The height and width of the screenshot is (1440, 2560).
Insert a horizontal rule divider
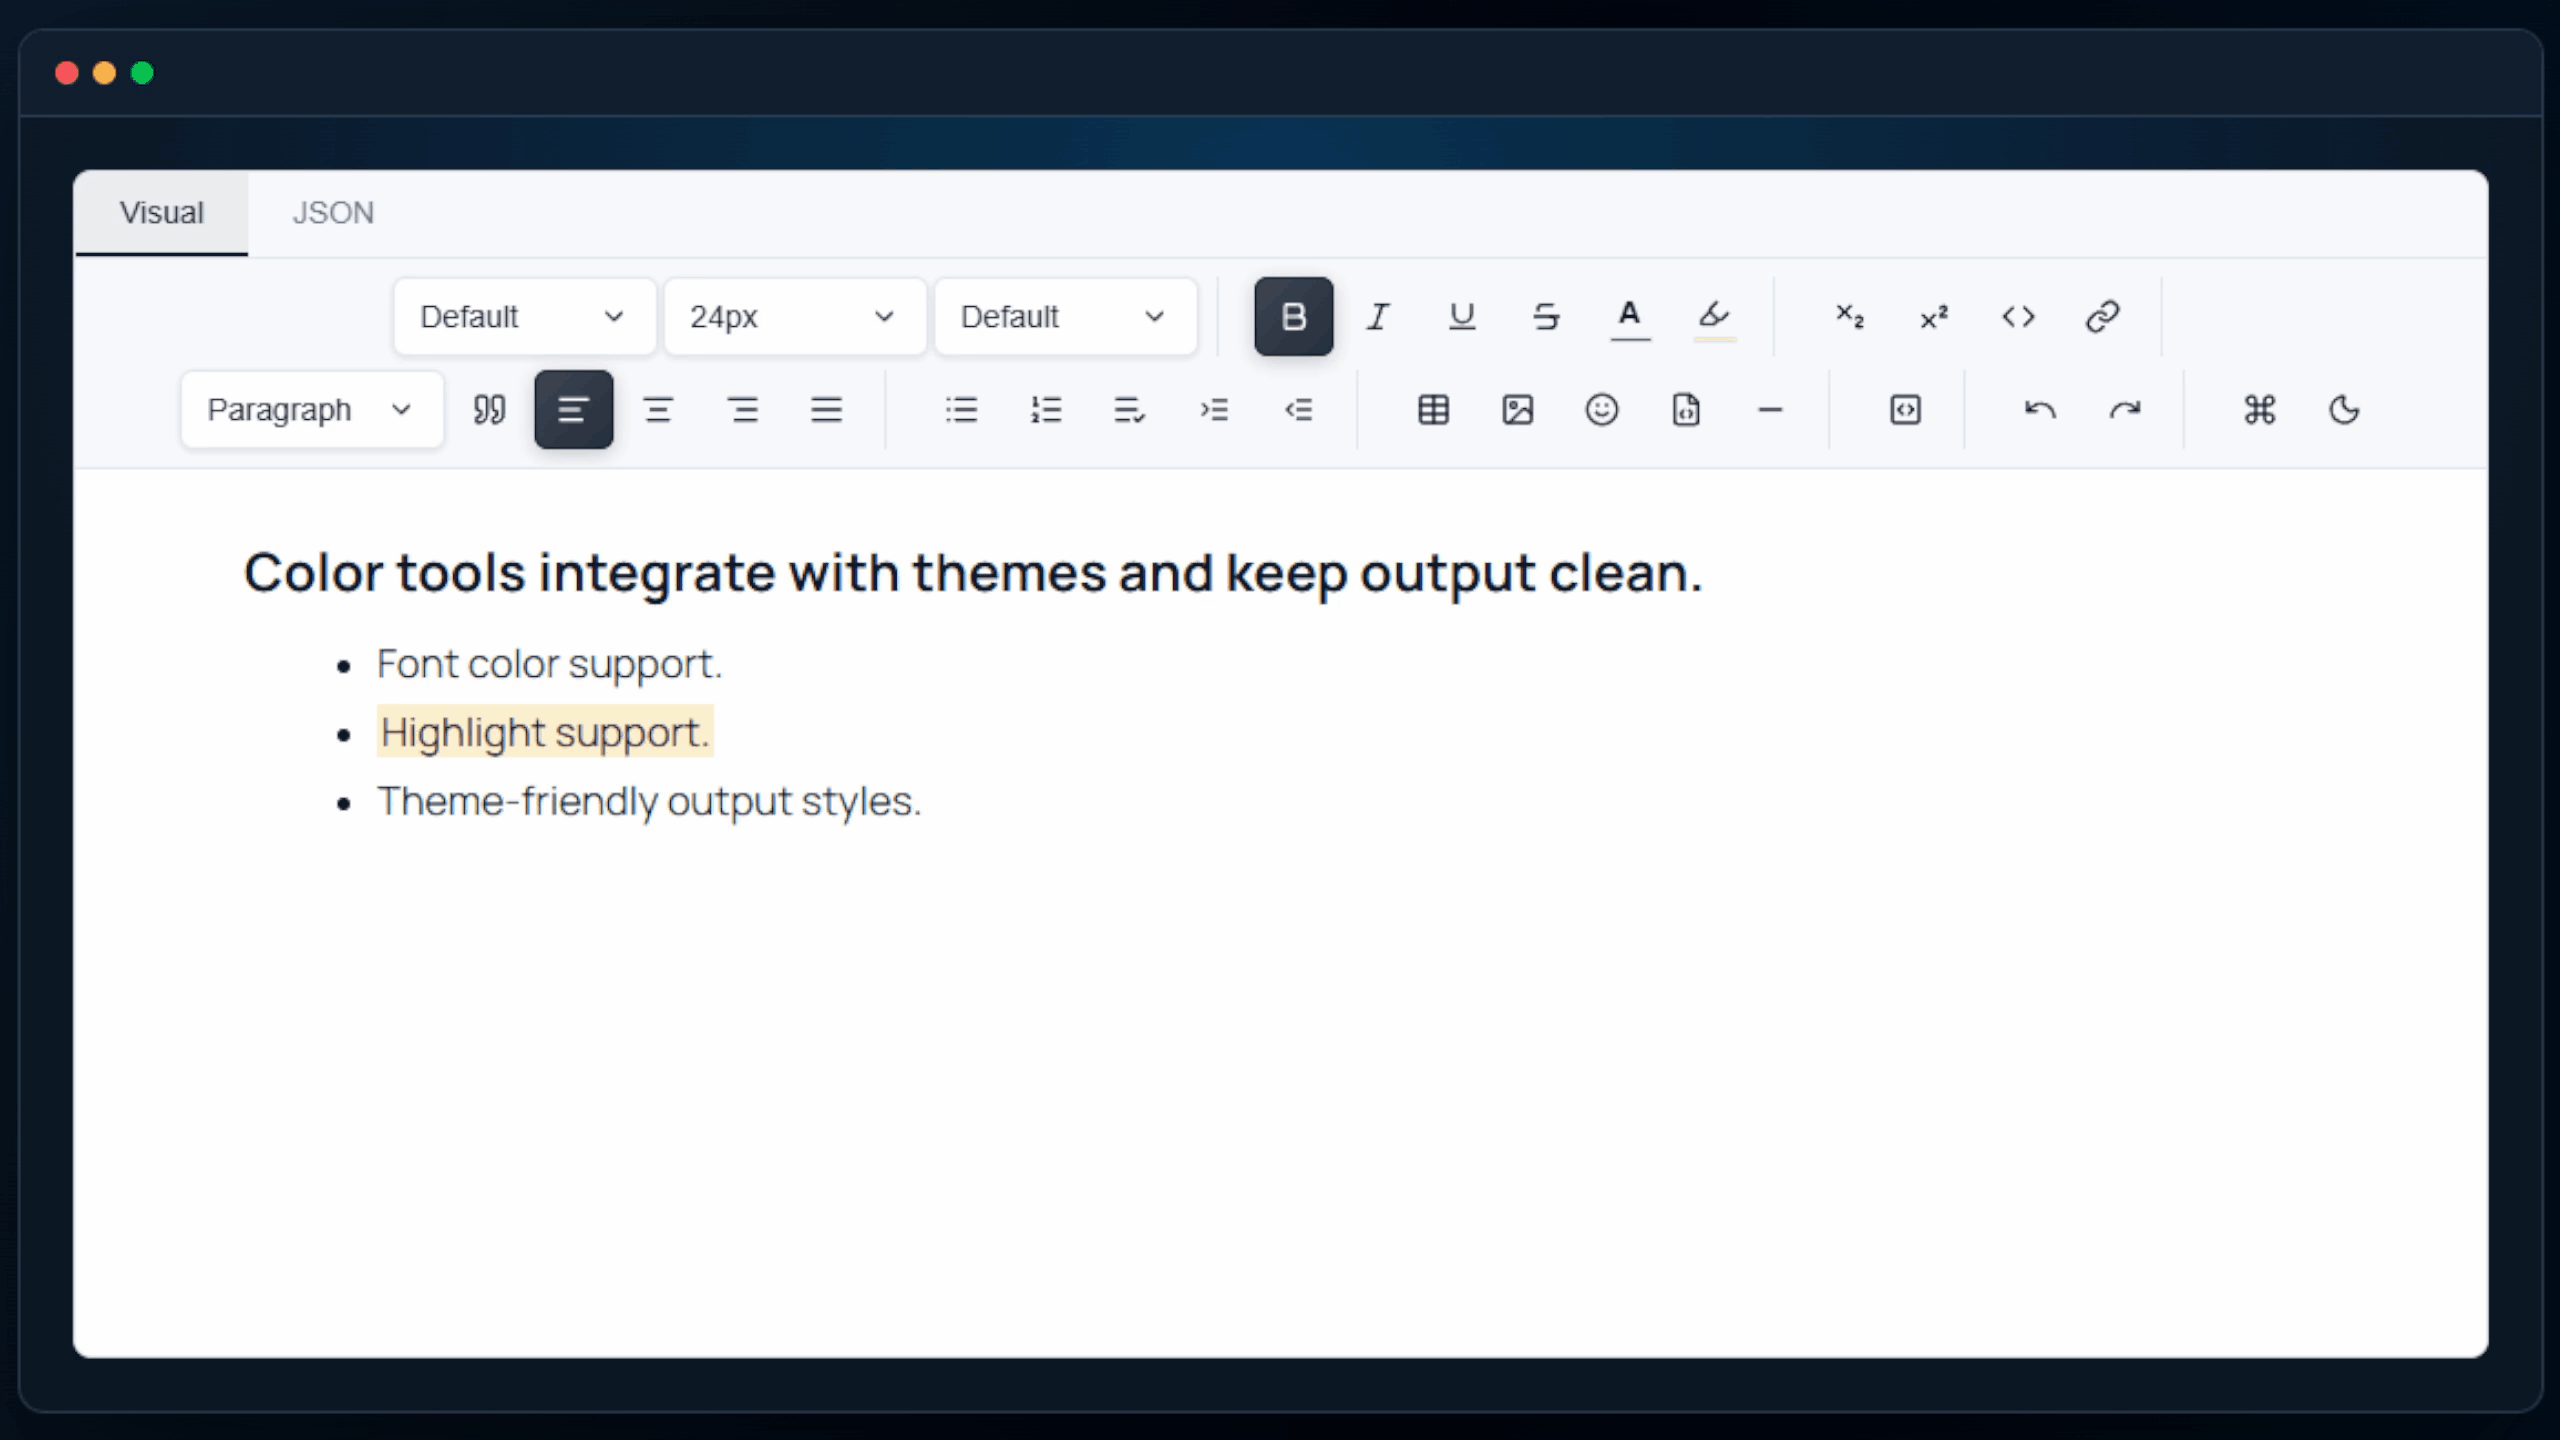coord(1769,410)
